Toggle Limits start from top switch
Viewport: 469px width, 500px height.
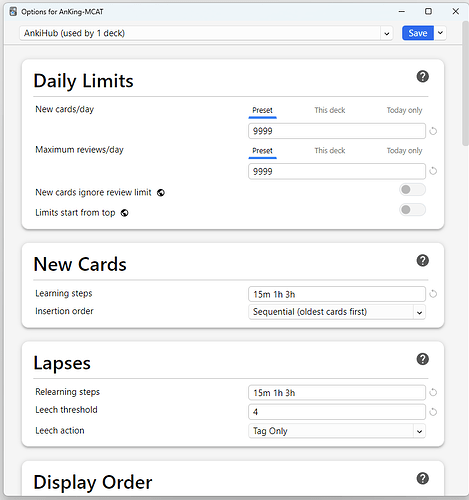pyautogui.click(x=412, y=210)
